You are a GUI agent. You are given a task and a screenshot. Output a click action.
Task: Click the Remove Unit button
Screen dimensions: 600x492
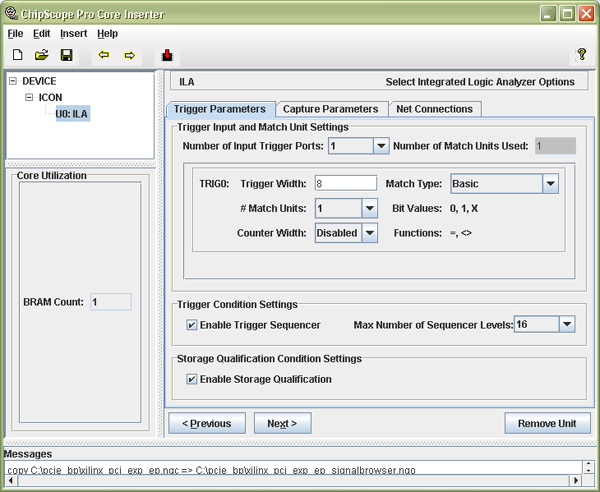[546, 423]
